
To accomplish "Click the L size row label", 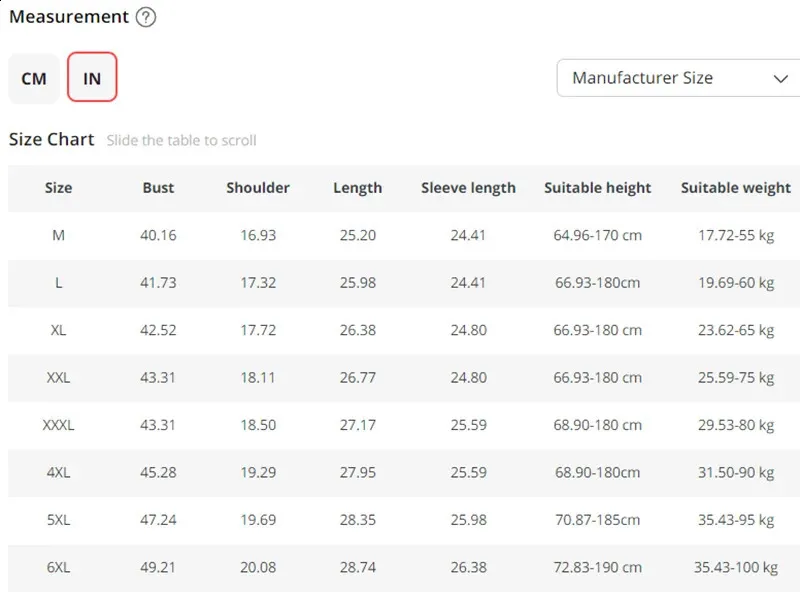I will point(59,283).
